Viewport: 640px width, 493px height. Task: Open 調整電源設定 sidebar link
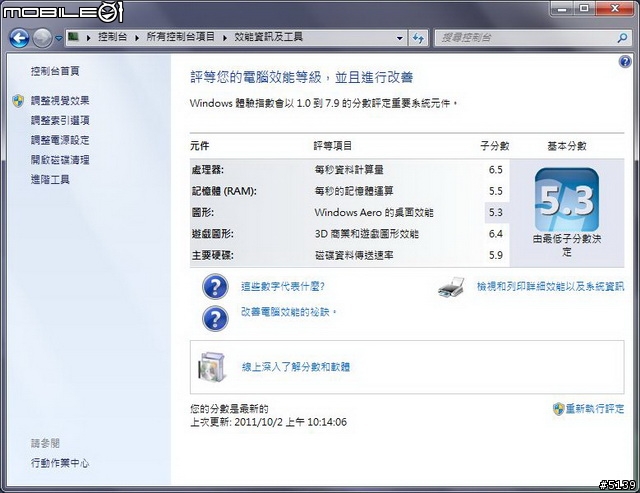(x=60, y=140)
